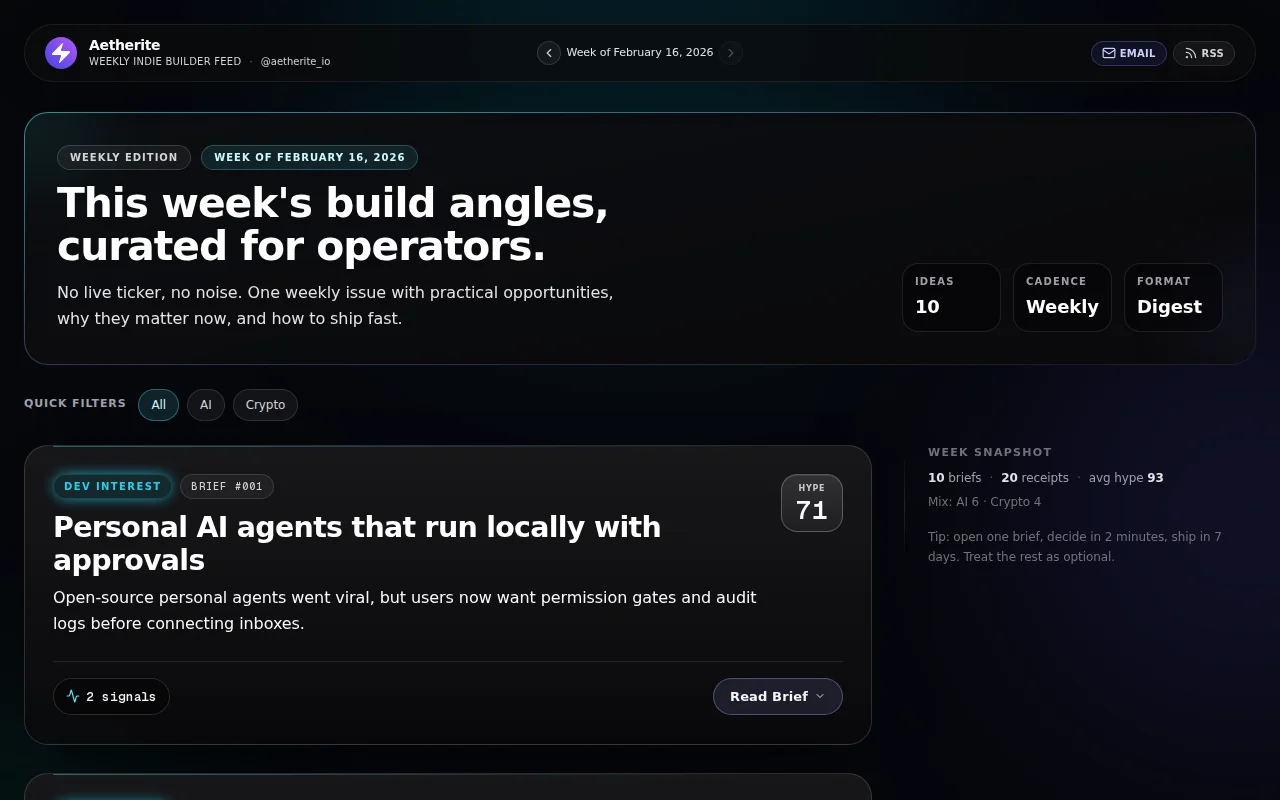Select the All quick filter

point(158,405)
